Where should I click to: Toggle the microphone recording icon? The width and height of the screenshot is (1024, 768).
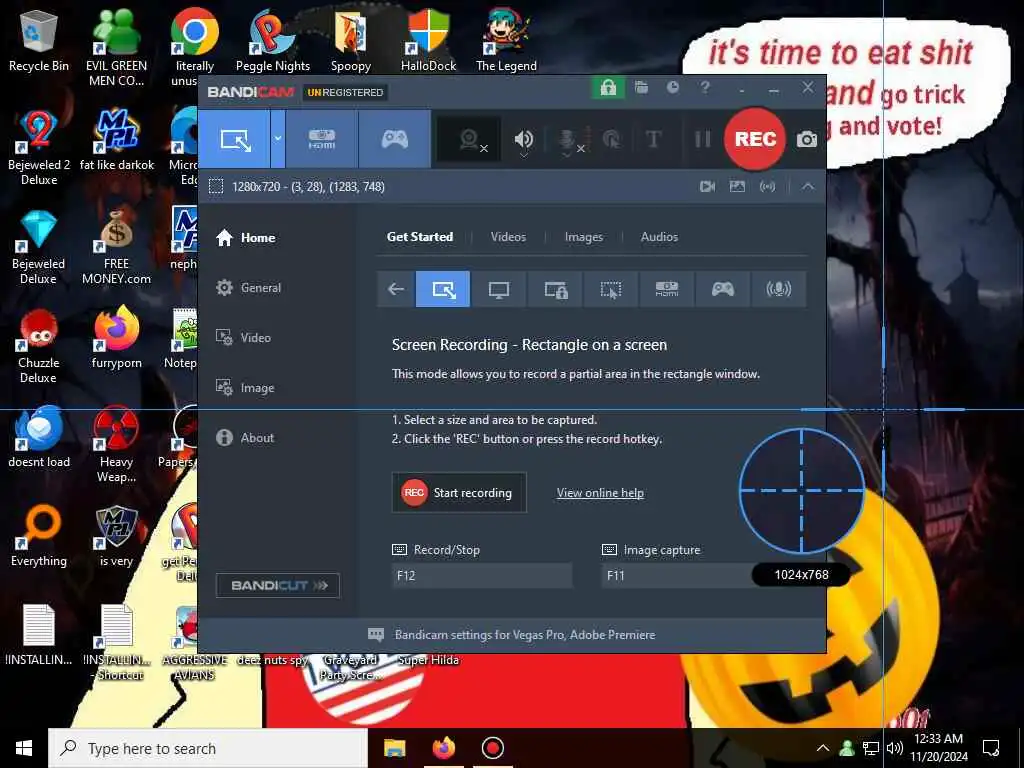[568, 139]
